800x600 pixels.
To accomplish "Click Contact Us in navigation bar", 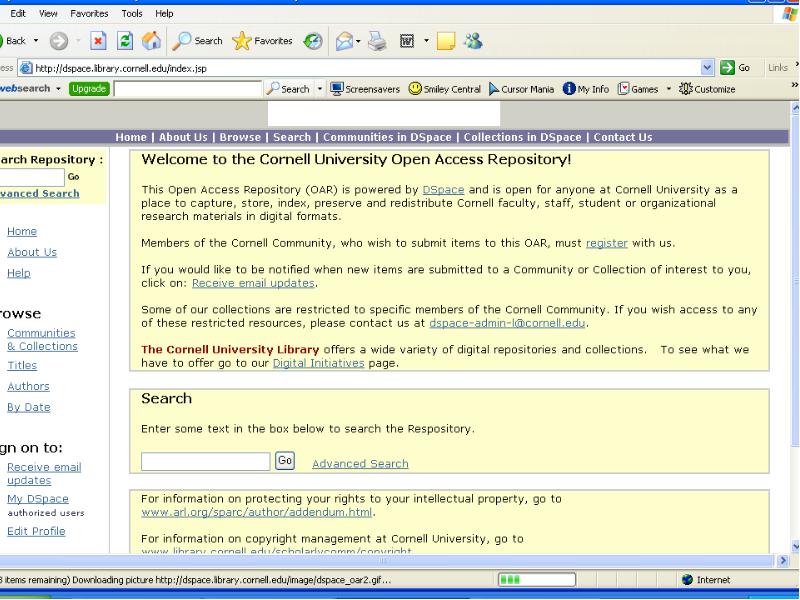I will point(623,137).
